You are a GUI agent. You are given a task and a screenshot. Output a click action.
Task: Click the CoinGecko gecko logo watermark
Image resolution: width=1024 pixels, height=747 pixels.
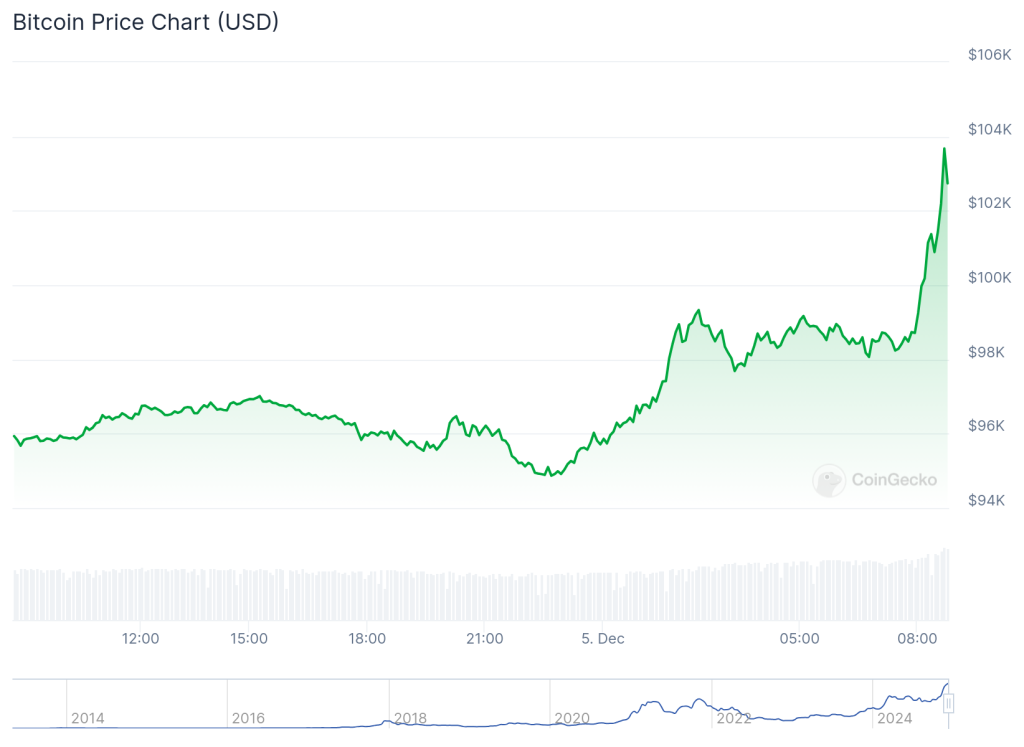829,481
